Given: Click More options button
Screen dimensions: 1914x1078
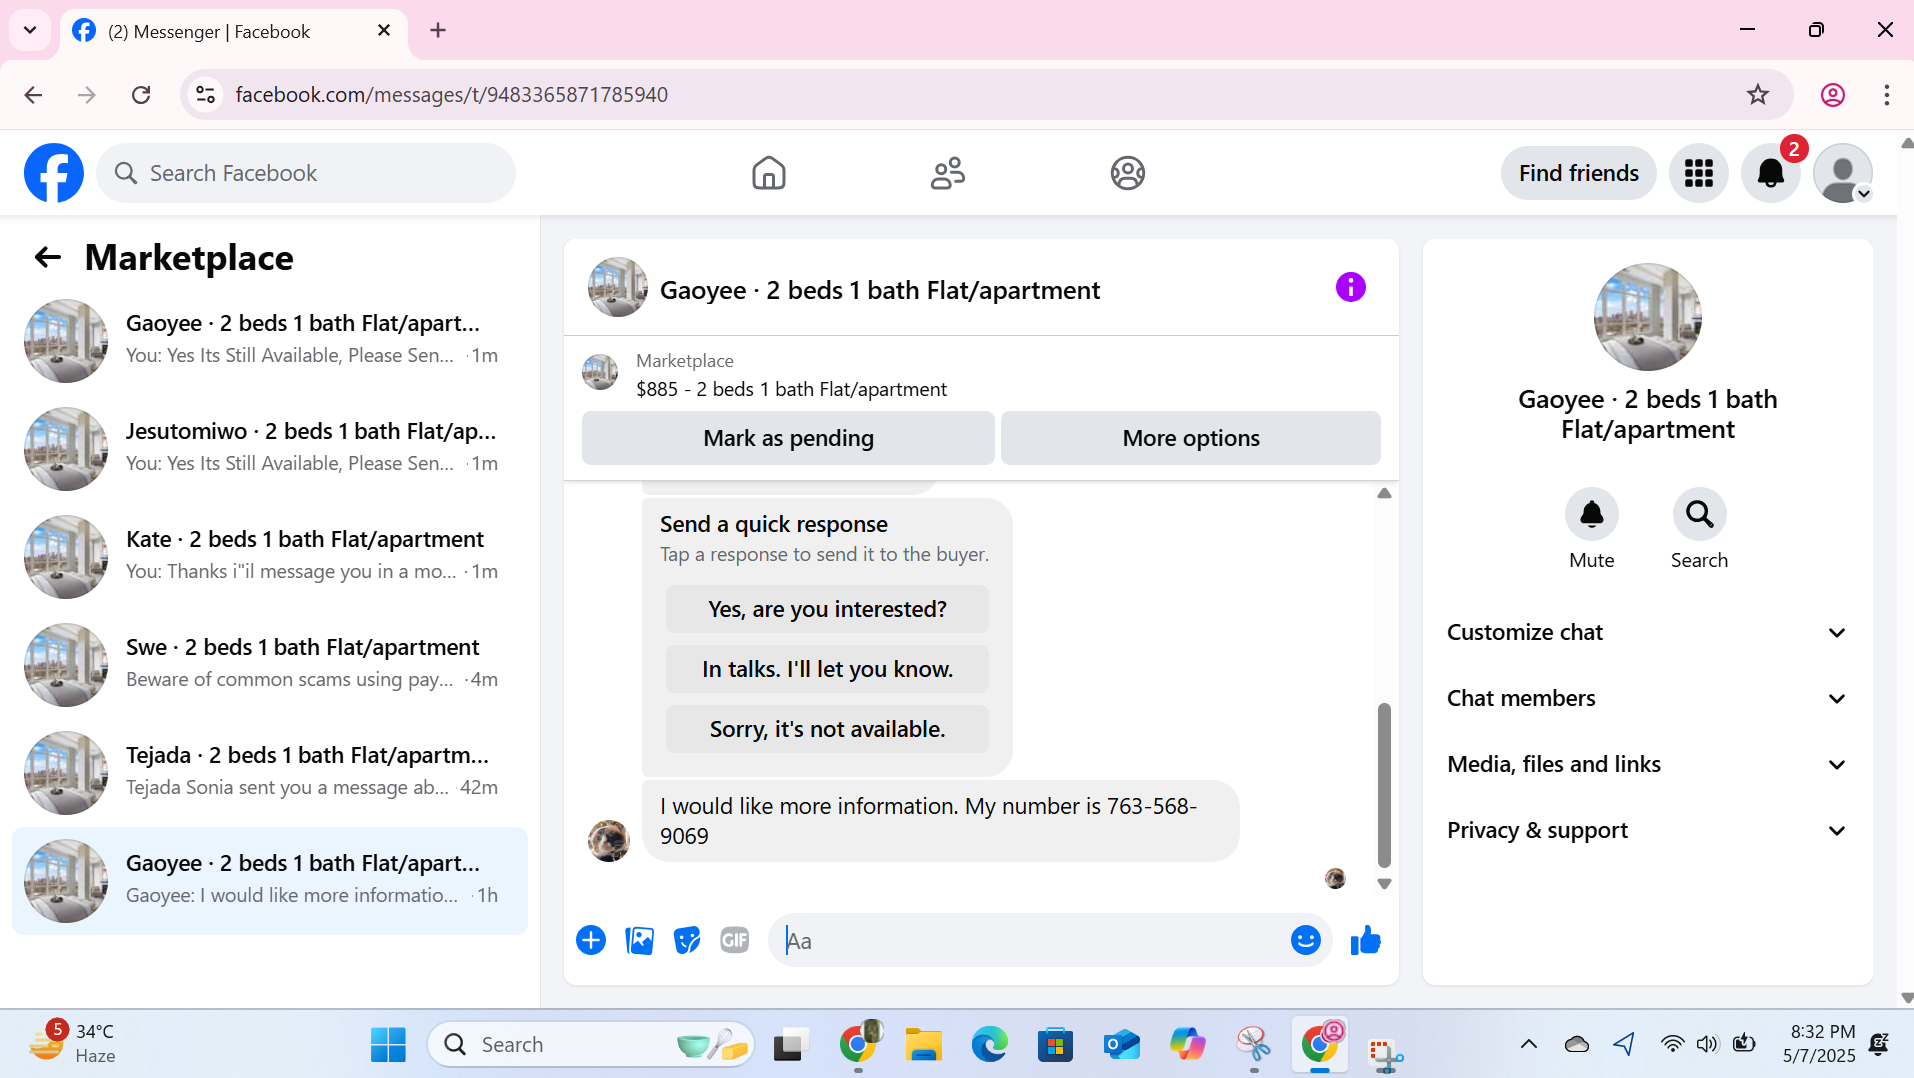Looking at the screenshot, I should coord(1190,438).
